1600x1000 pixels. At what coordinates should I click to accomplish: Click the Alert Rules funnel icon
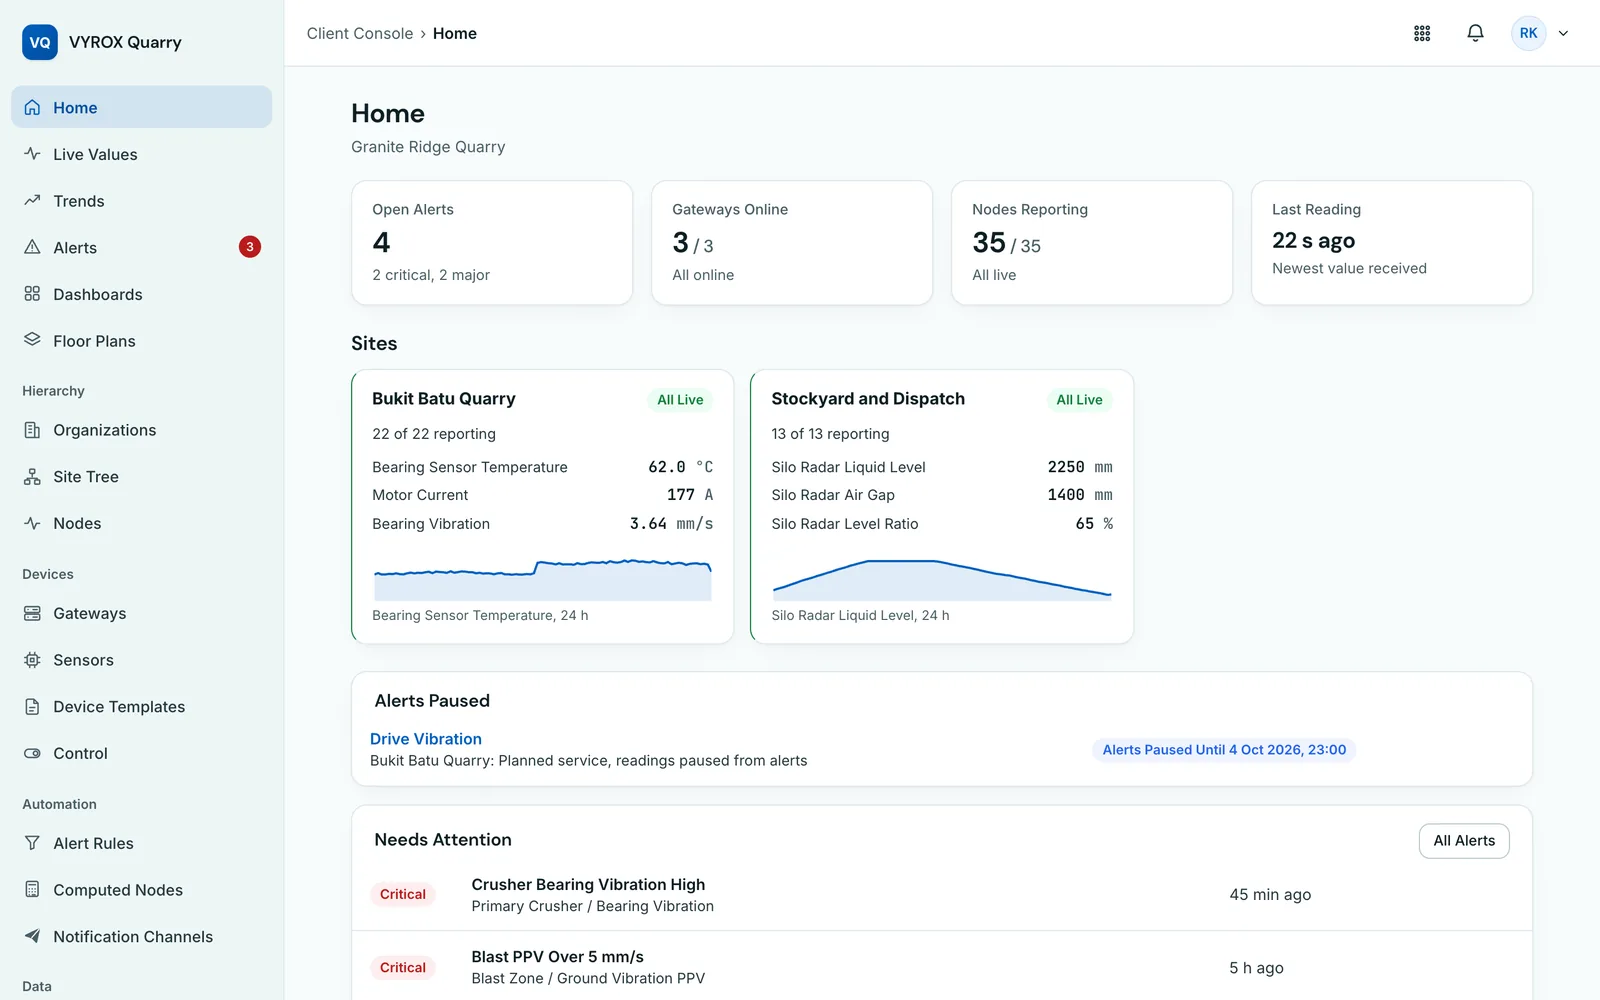tap(32, 843)
